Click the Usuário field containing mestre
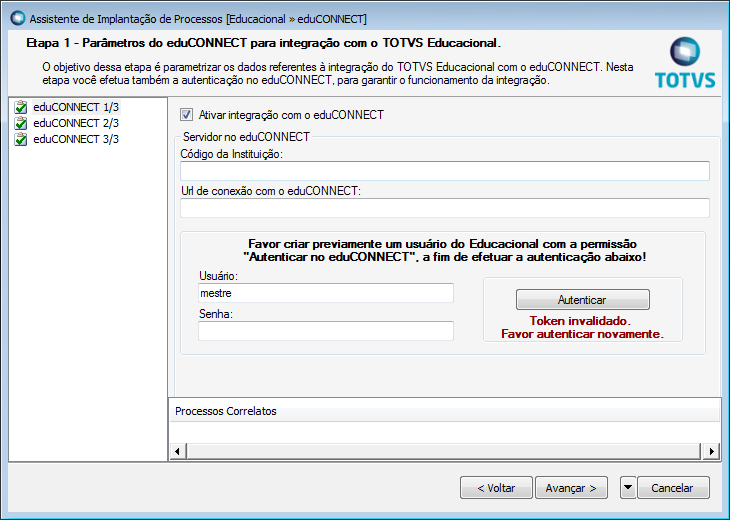The height and width of the screenshot is (520, 730). click(326, 293)
